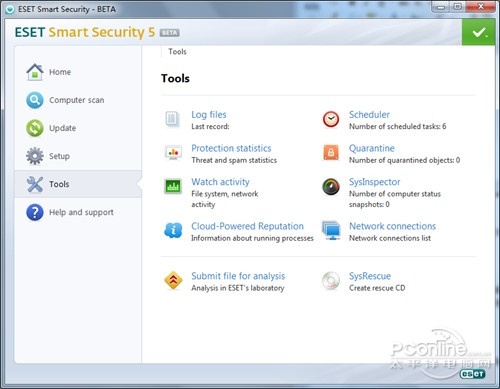Image resolution: width=500 pixels, height=389 pixels.
Task: Open the Log files link
Action: click(209, 115)
